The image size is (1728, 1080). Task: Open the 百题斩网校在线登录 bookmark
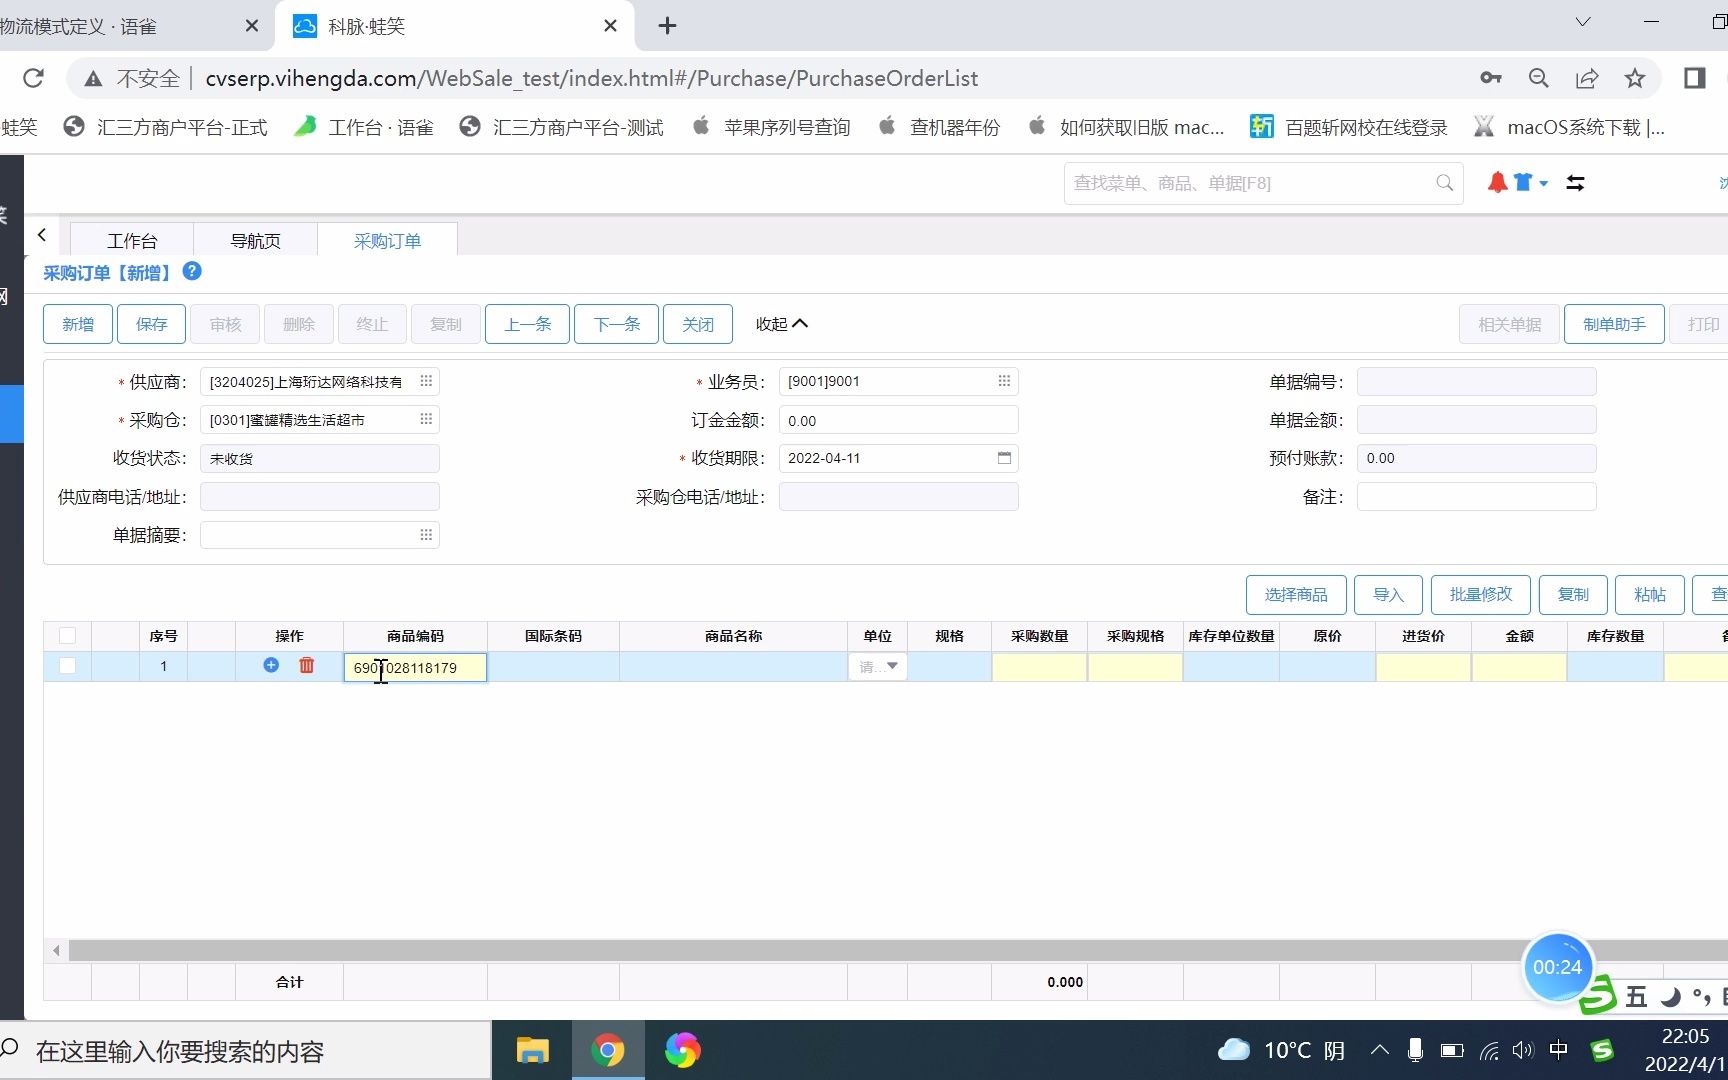[1349, 127]
